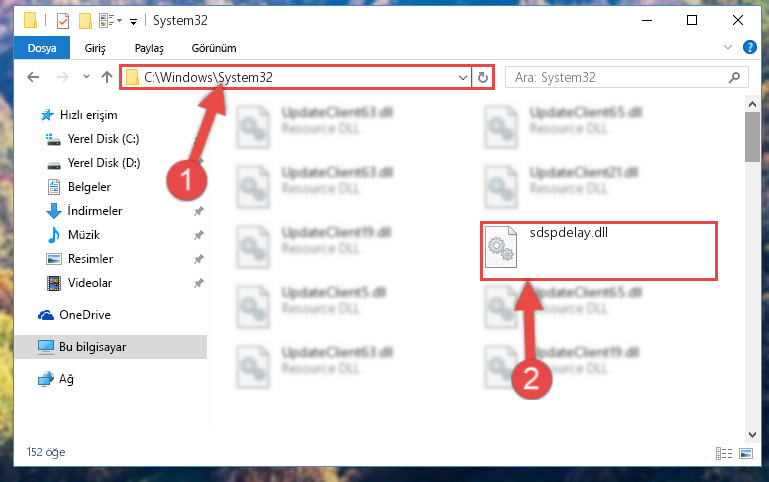
Task: Click the Properties checkmark in quick access toolbar
Action: click(x=63, y=21)
